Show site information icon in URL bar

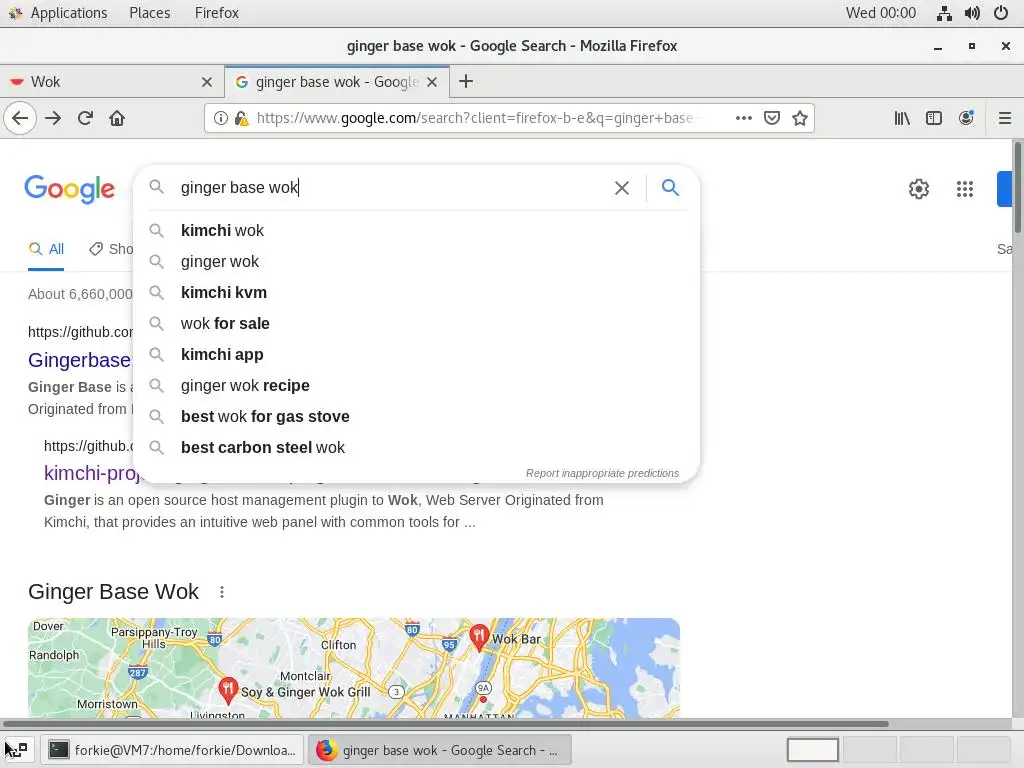pos(221,118)
